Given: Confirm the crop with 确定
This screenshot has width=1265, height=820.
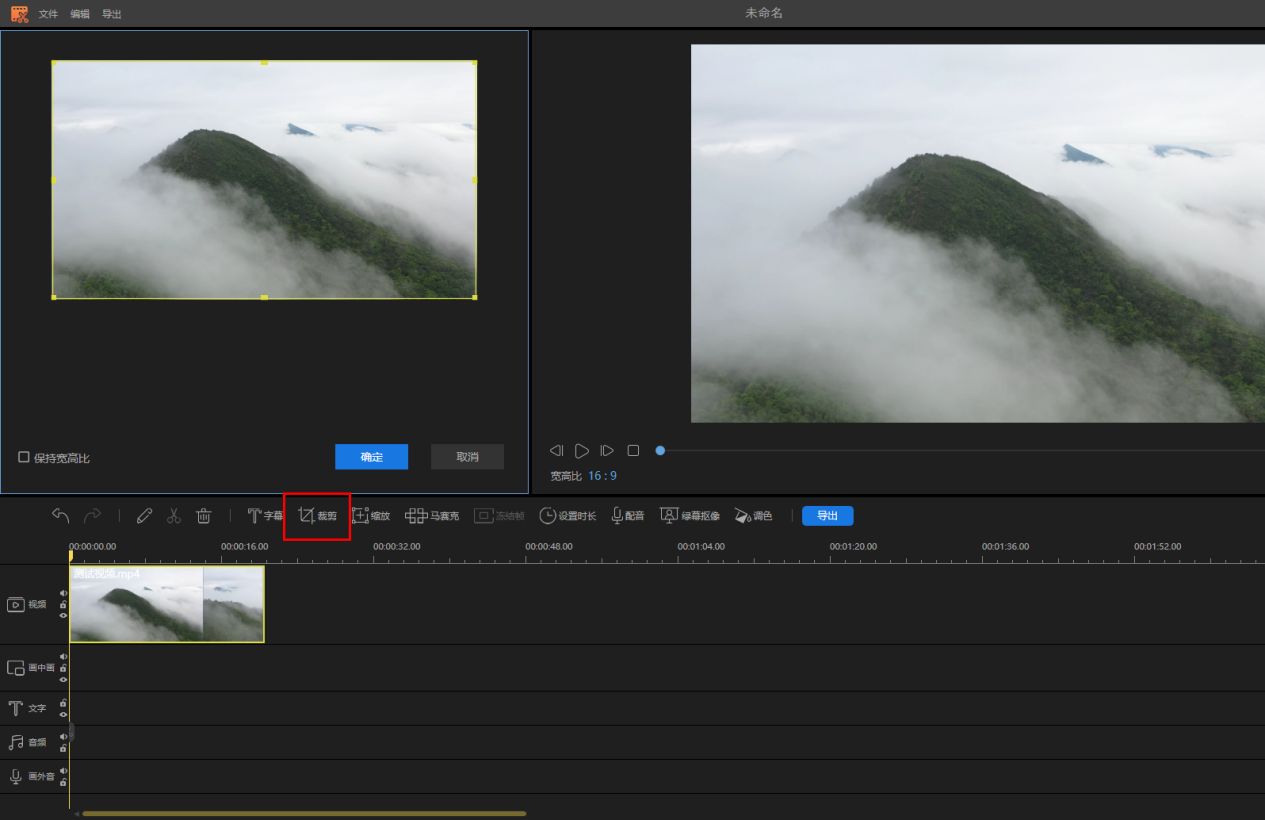Looking at the screenshot, I should coord(371,457).
